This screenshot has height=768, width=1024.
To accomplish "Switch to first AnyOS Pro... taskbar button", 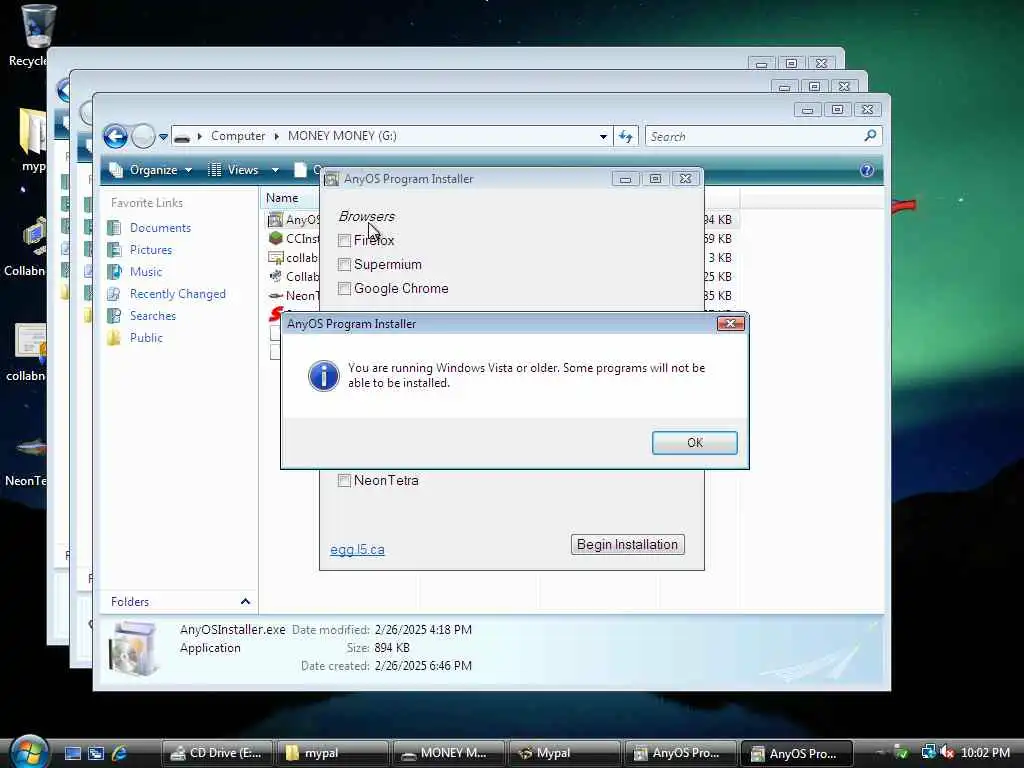I will (679, 753).
